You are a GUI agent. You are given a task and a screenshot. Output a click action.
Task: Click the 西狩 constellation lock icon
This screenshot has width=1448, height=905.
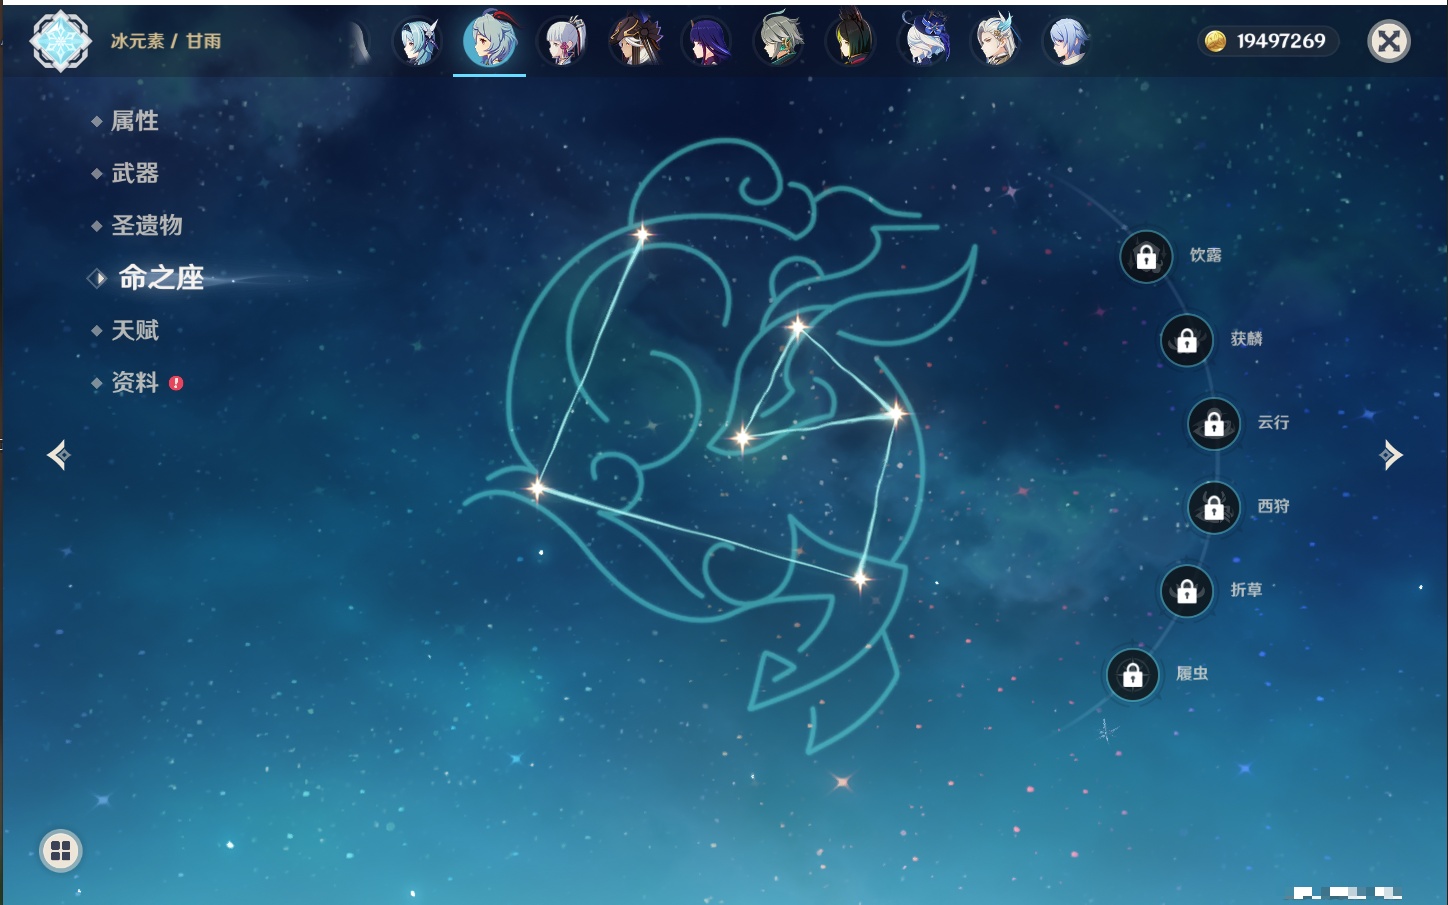(1214, 508)
